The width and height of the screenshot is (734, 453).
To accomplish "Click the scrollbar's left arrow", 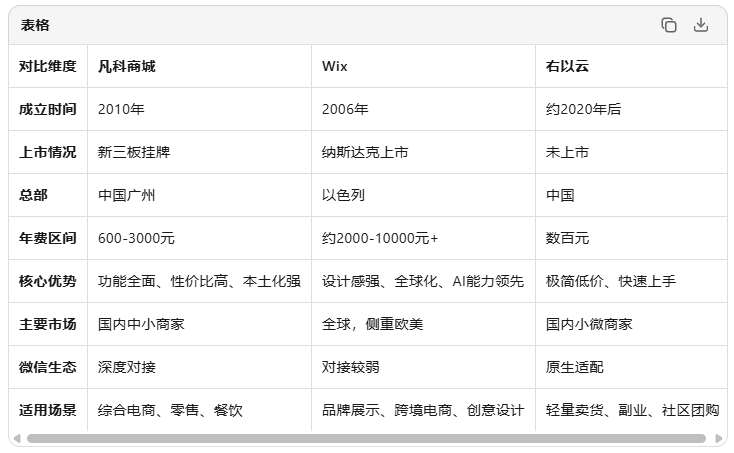I will [17, 438].
